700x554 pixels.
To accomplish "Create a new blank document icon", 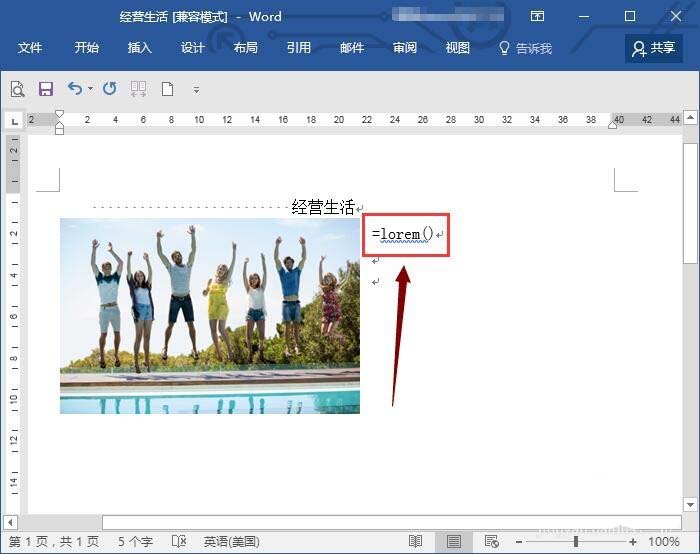I will (x=167, y=89).
